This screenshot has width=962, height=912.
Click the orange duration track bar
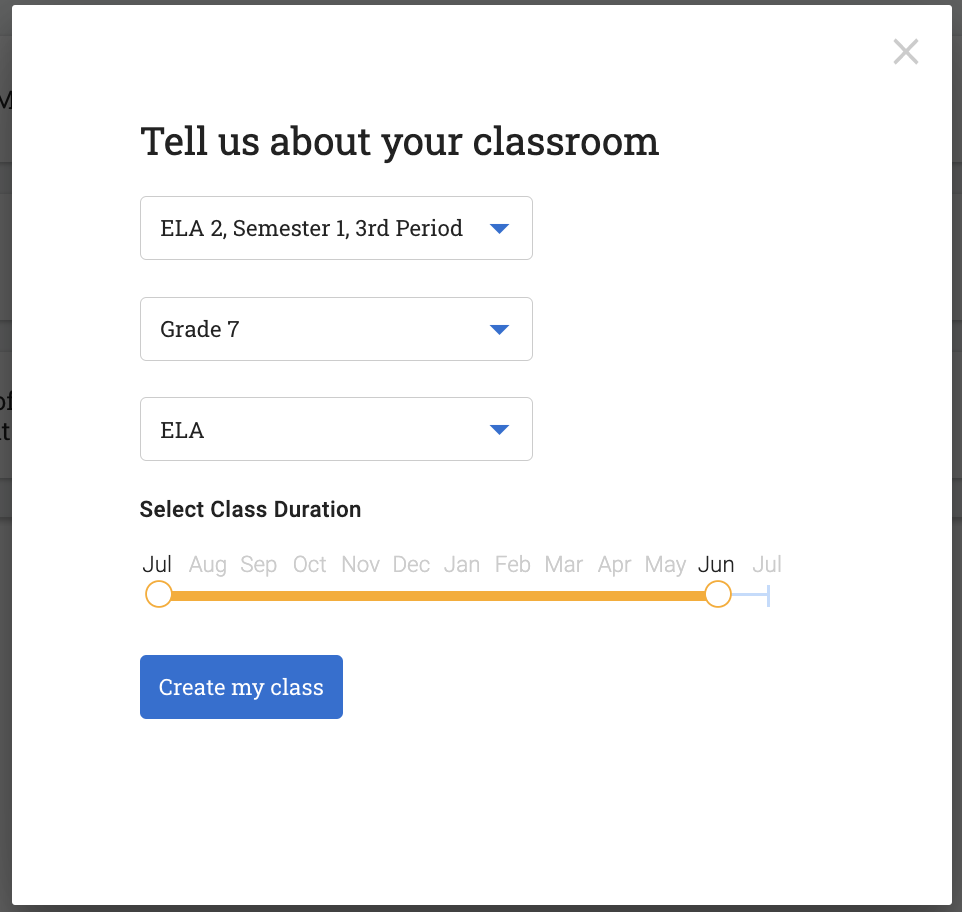click(437, 594)
